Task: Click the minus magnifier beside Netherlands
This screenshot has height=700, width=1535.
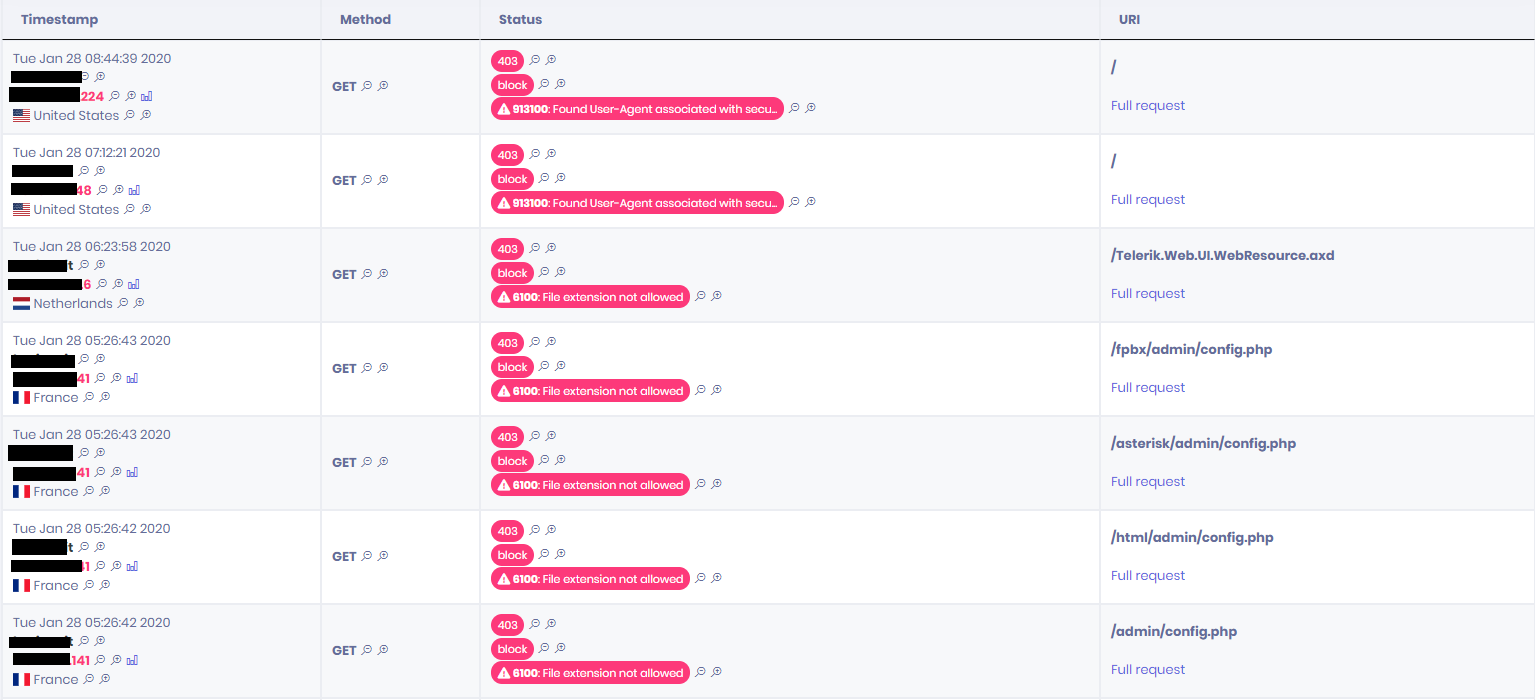Action: coord(123,303)
